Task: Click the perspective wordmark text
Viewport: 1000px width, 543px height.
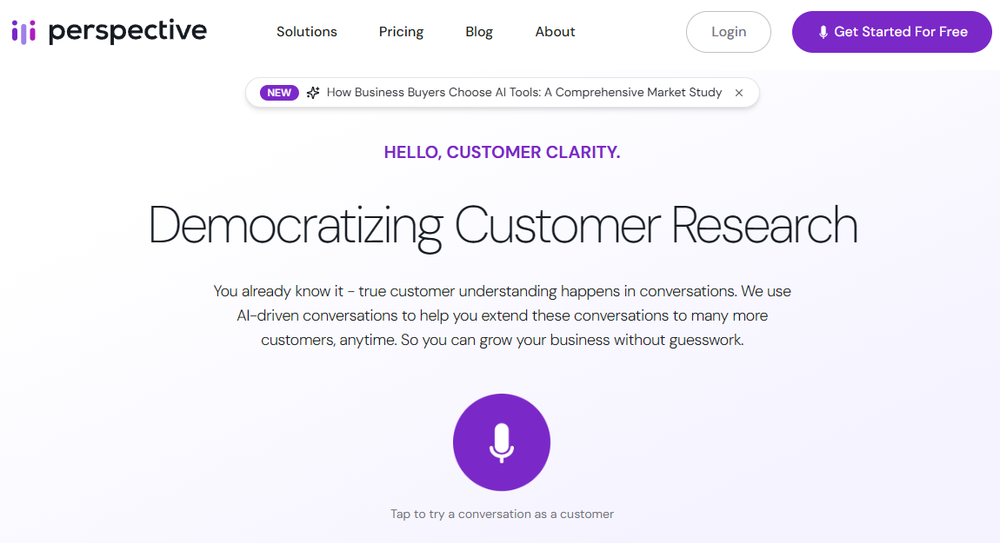Action: (128, 31)
